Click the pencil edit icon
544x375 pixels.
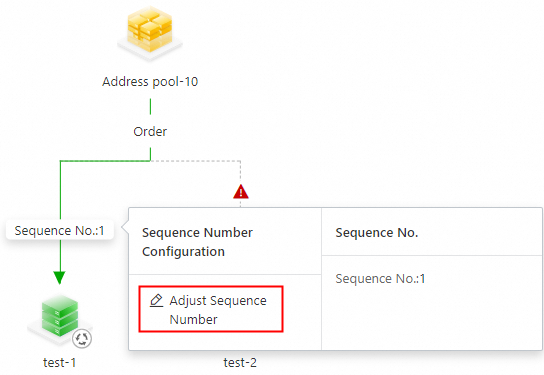(156, 300)
